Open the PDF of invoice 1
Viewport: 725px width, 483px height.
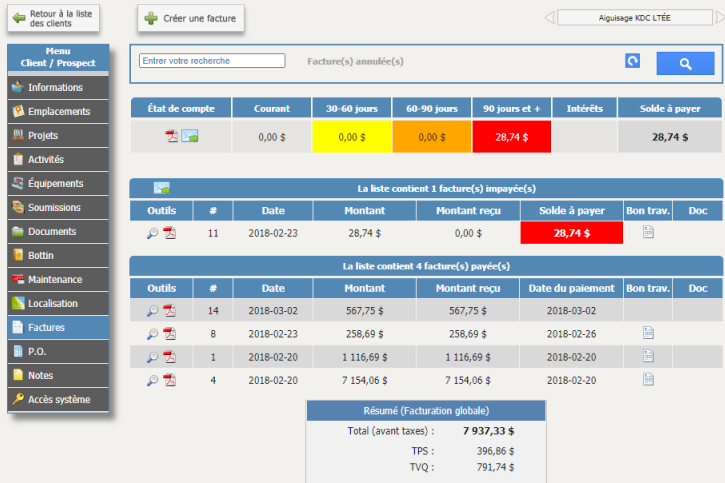point(170,357)
